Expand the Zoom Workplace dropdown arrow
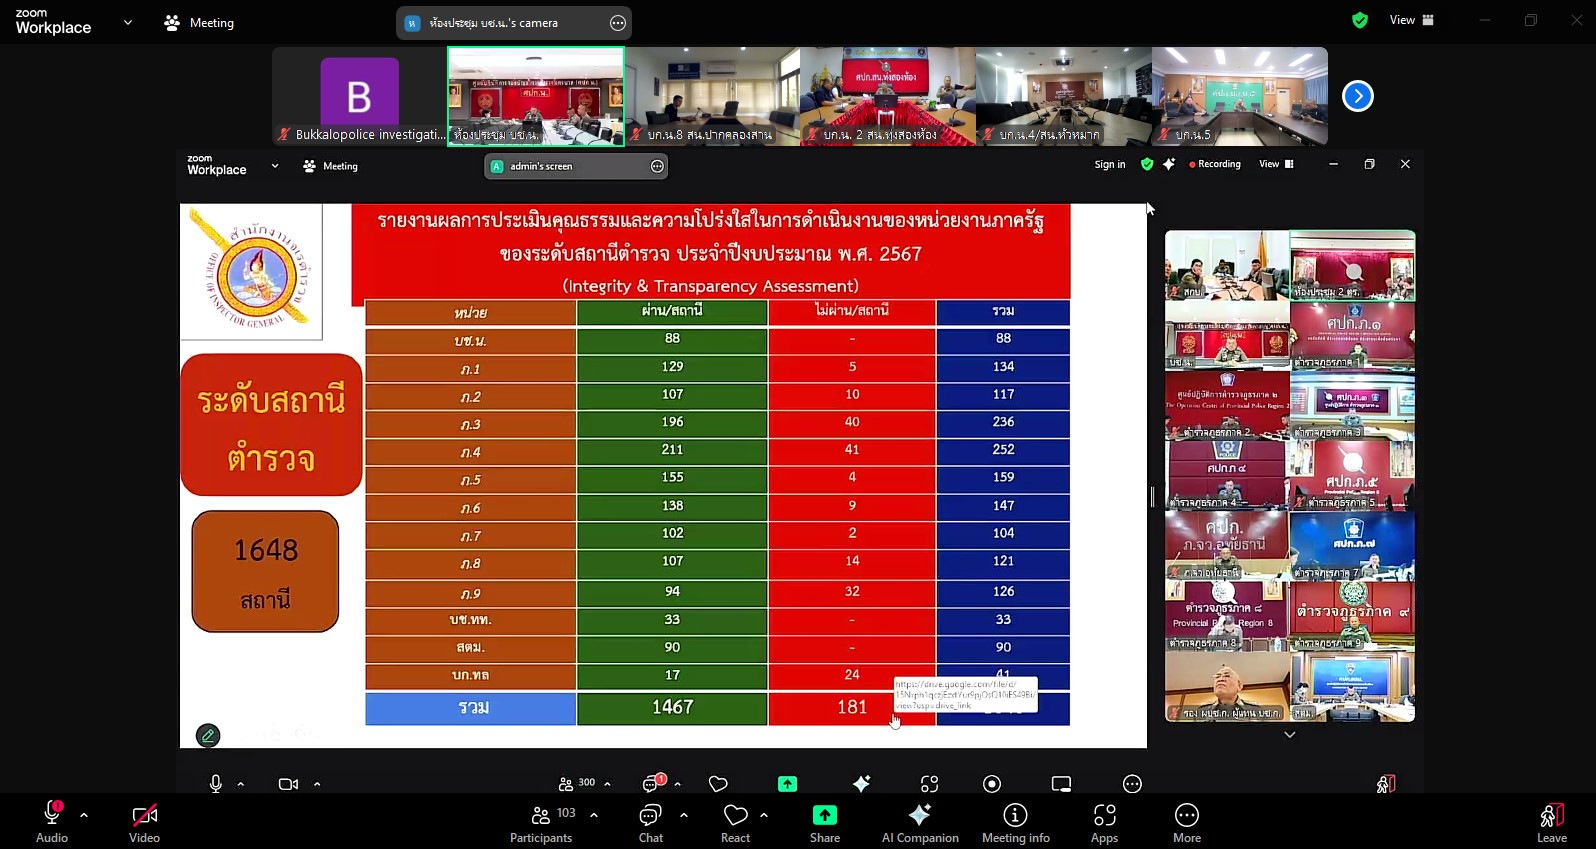Screen dimensions: 1596x849 tap(128, 22)
